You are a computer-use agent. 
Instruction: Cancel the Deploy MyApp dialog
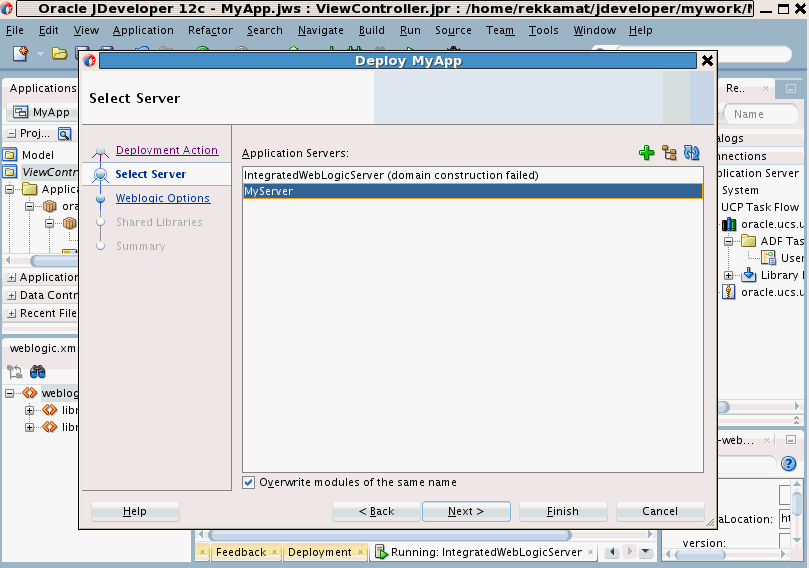660,511
